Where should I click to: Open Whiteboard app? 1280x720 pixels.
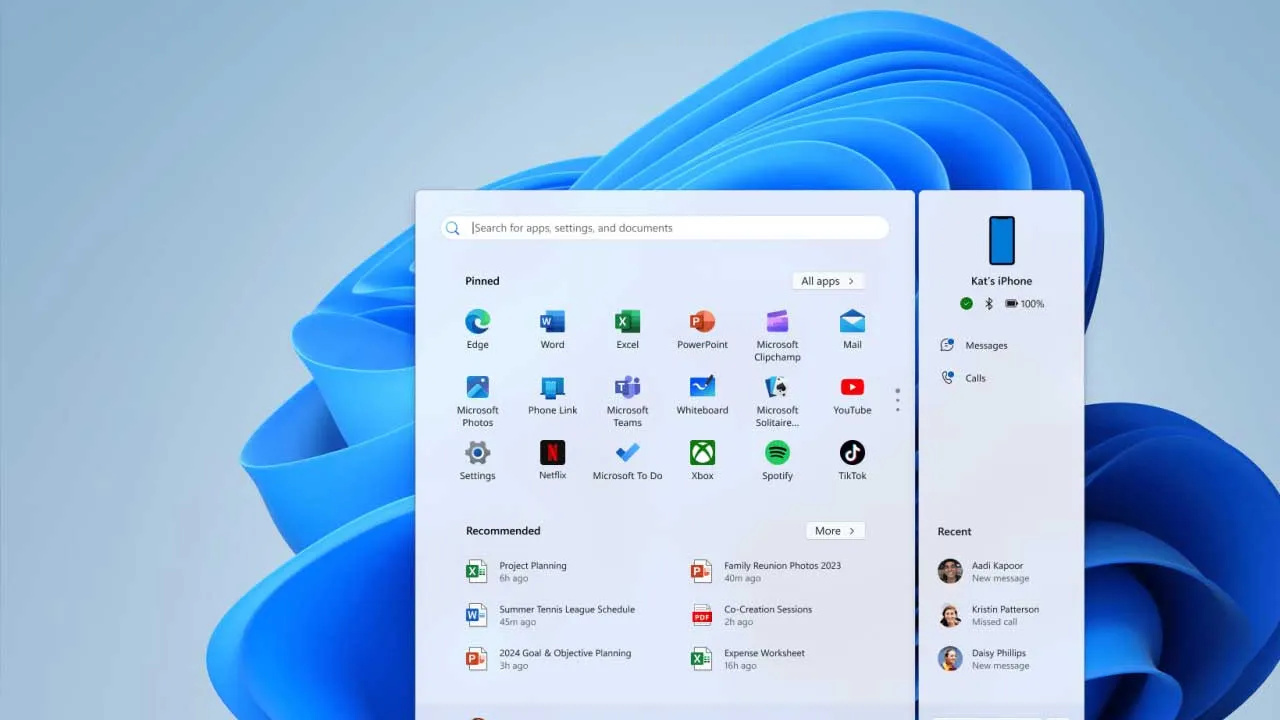702,395
